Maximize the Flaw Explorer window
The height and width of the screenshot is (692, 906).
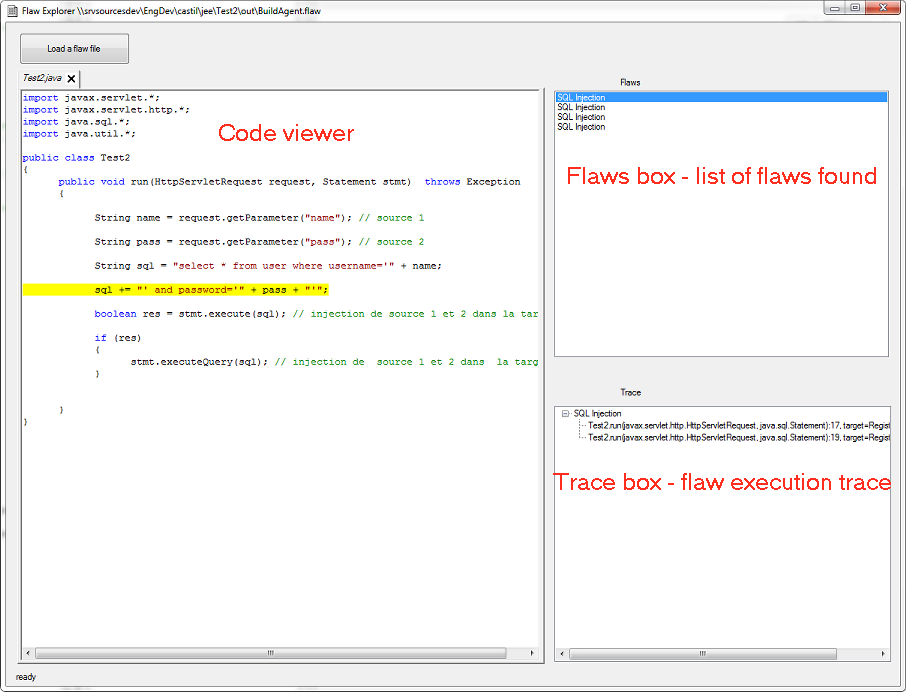[x=854, y=8]
